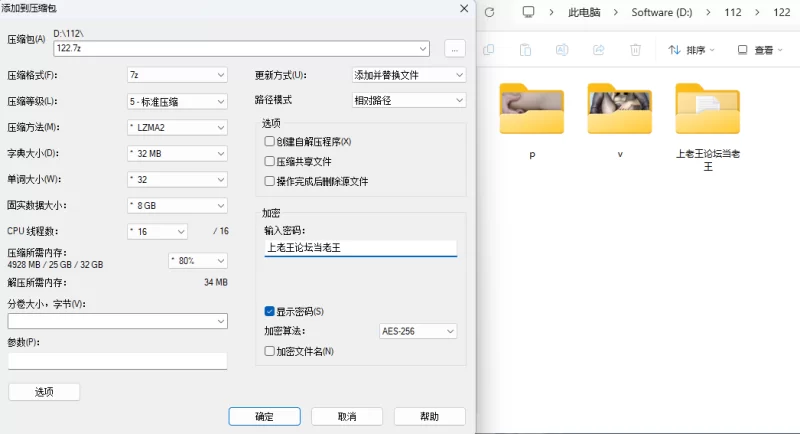Select folder p in Explorer

pyautogui.click(x=532, y=121)
